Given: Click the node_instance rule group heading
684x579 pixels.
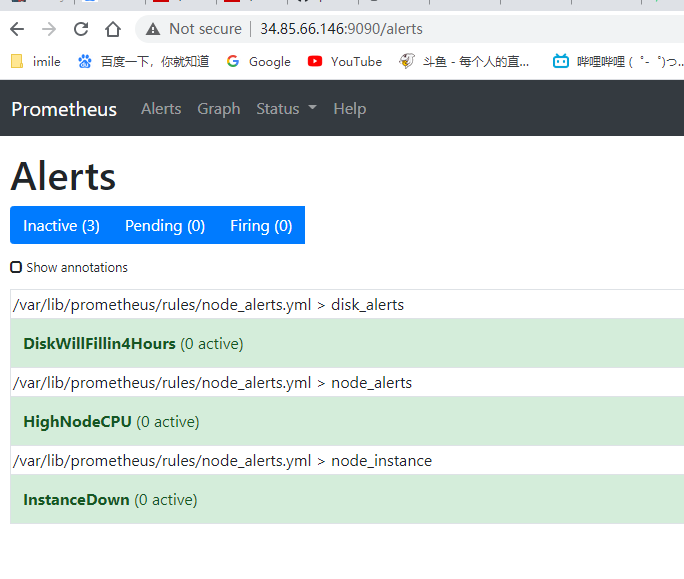Looking at the screenshot, I should click(222, 461).
